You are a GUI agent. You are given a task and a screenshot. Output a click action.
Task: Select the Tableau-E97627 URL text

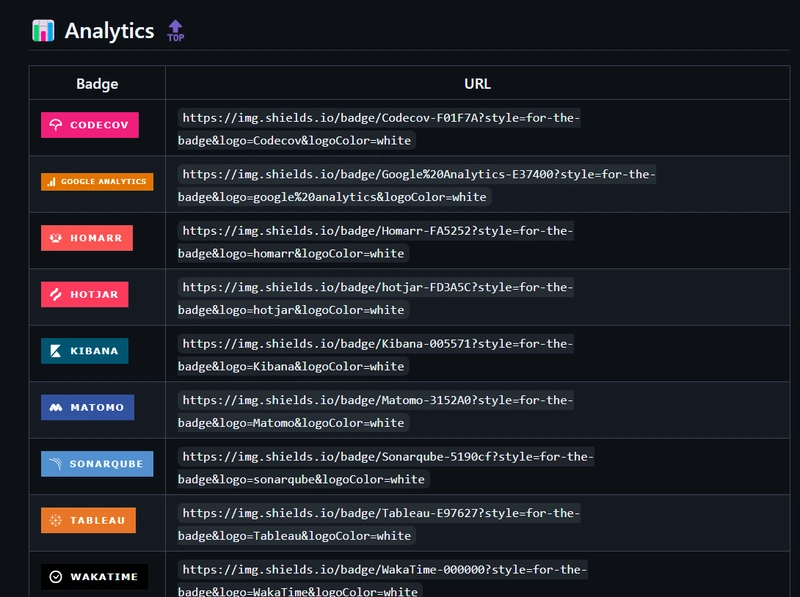pyautogui.click(x=379, y=525)
